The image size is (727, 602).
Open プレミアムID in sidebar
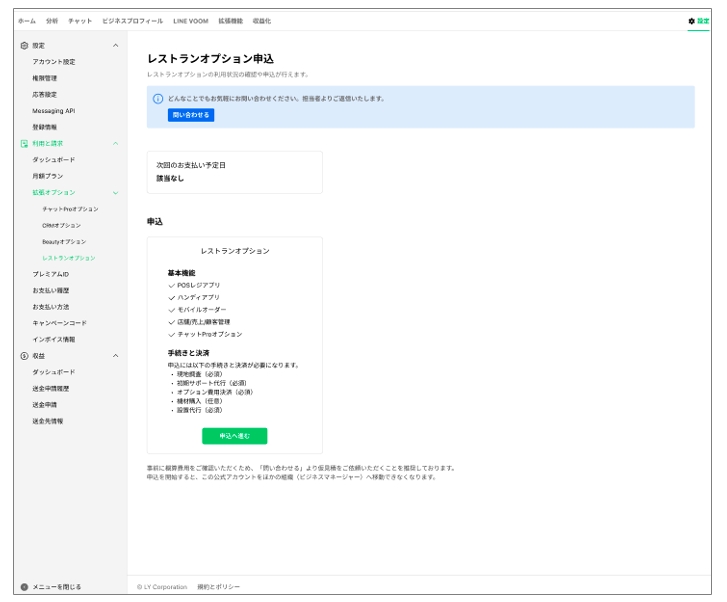pyautogui.click(x=51, y=274)
